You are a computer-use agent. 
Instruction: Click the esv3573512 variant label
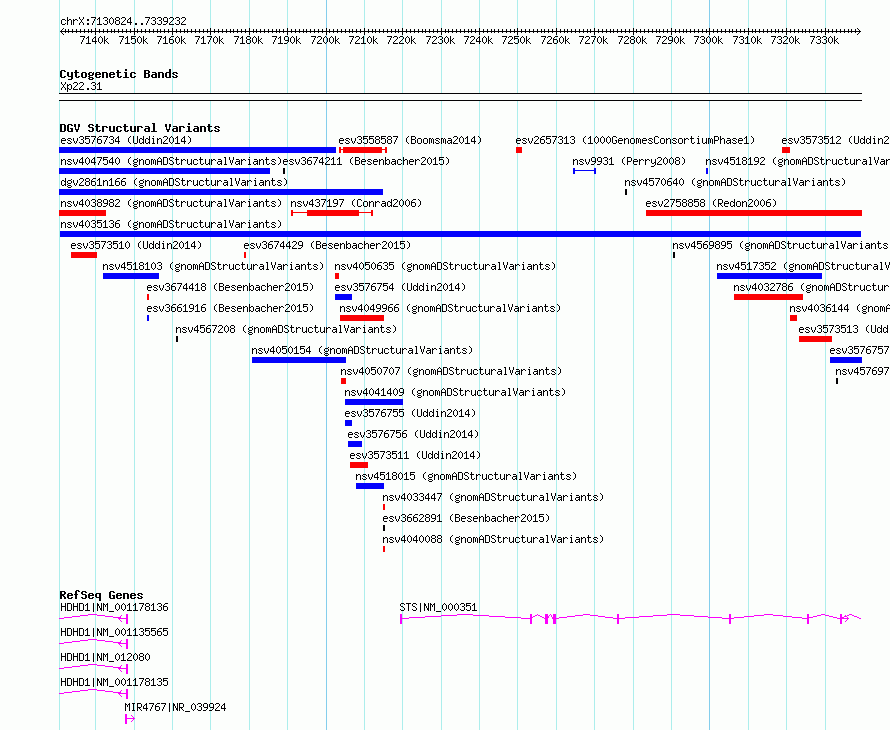pos(835,140)
